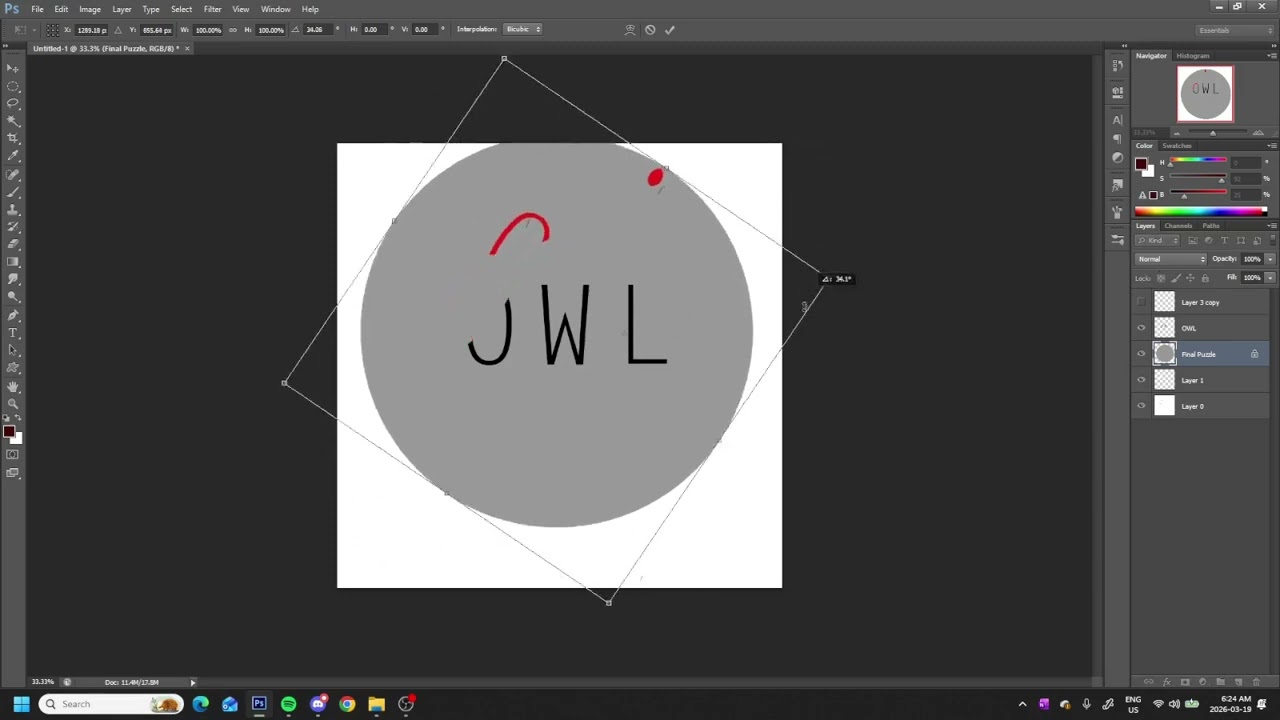The image size is (1280, 720).
Task: Hide the Layer 1 layer
Action: point(1141,380)
